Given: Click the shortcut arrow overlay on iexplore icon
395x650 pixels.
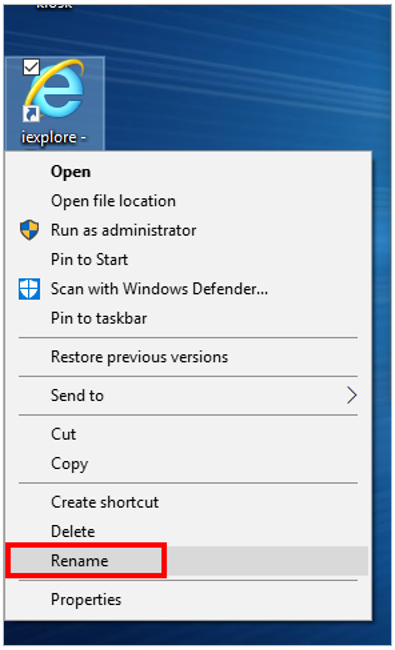Looking at the screenshot, I should click(31, 114).
